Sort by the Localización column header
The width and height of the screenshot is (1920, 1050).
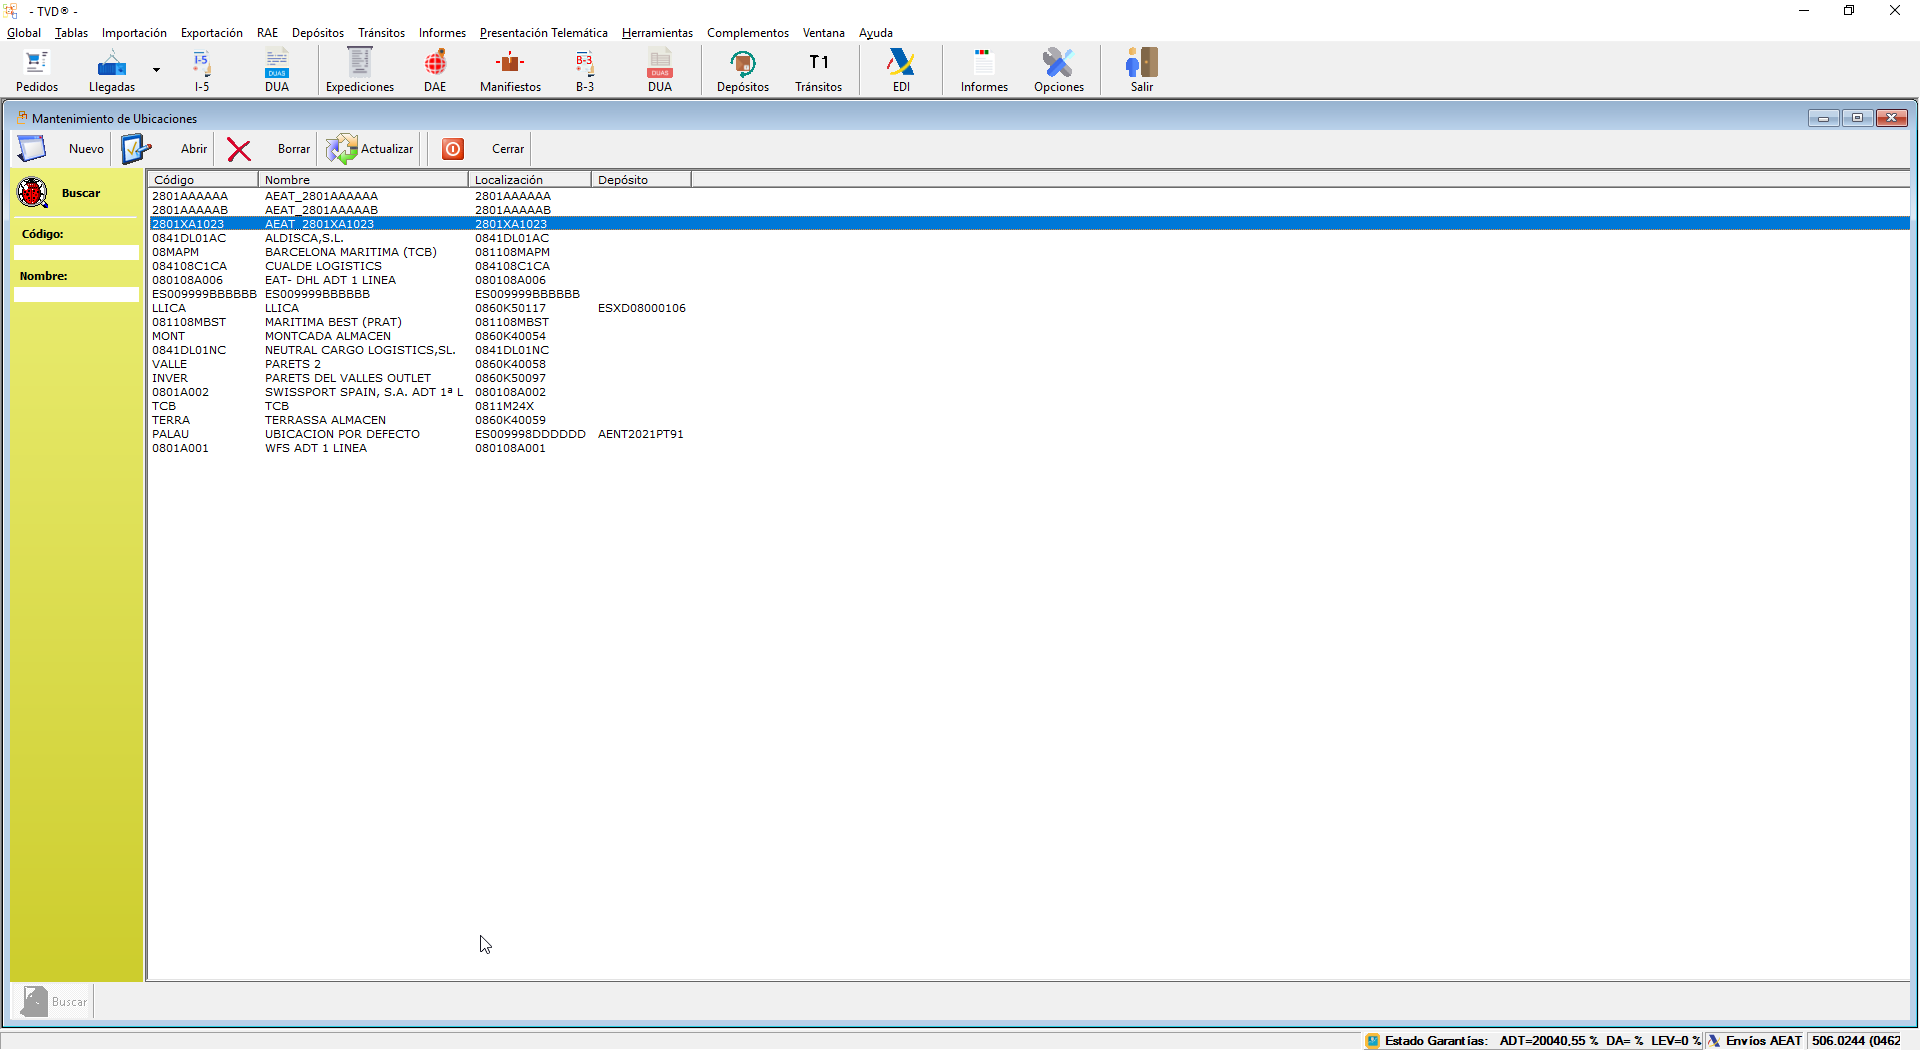coord(529,180)
